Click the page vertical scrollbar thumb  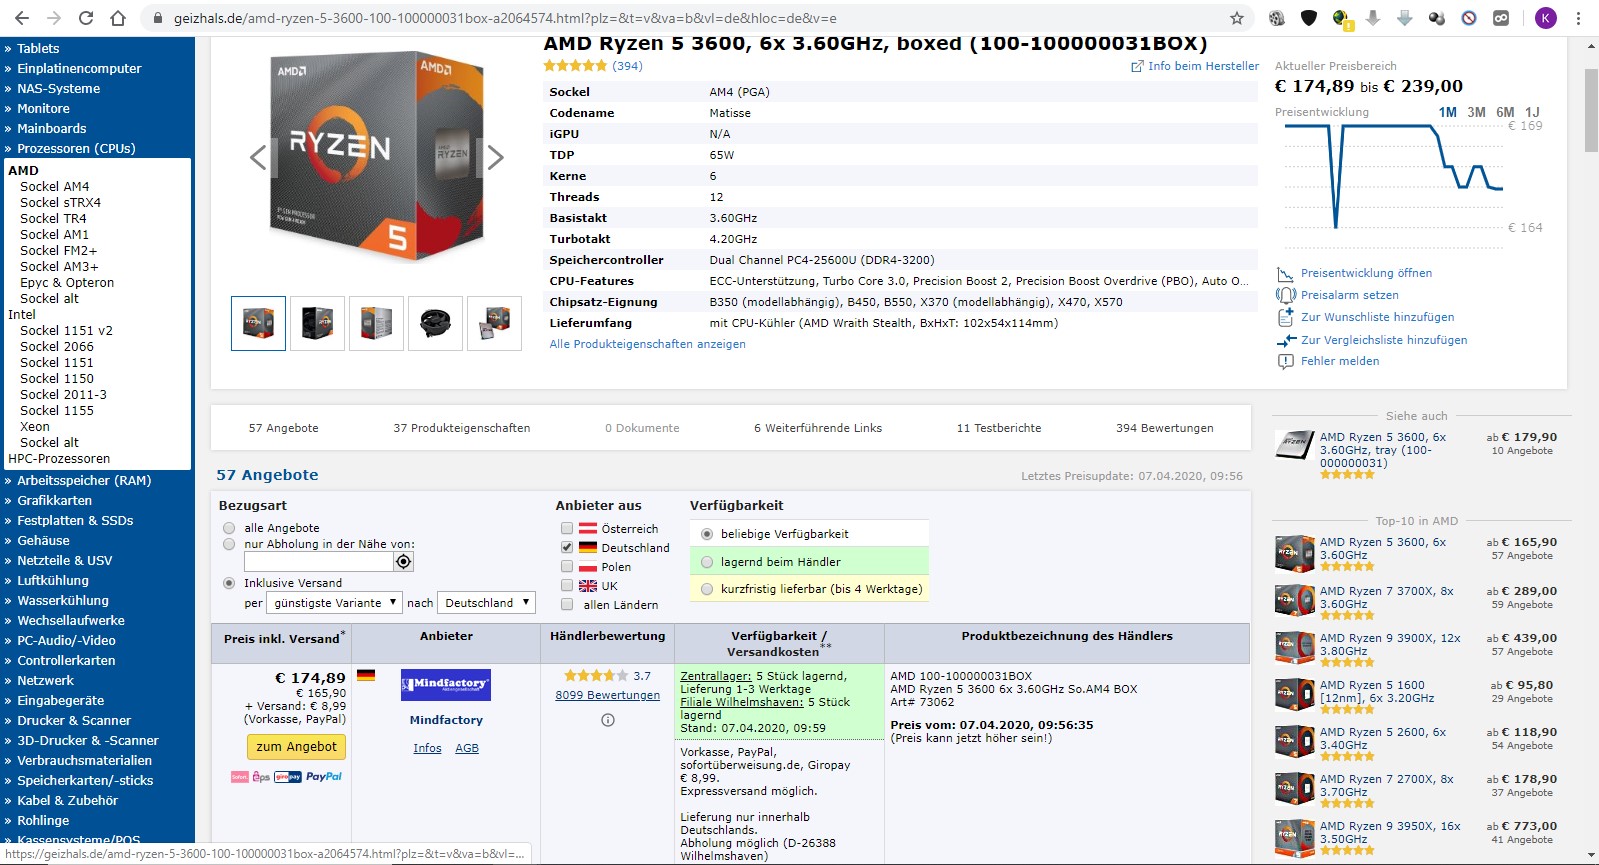pyautogui.click(x=1592, y=111)
